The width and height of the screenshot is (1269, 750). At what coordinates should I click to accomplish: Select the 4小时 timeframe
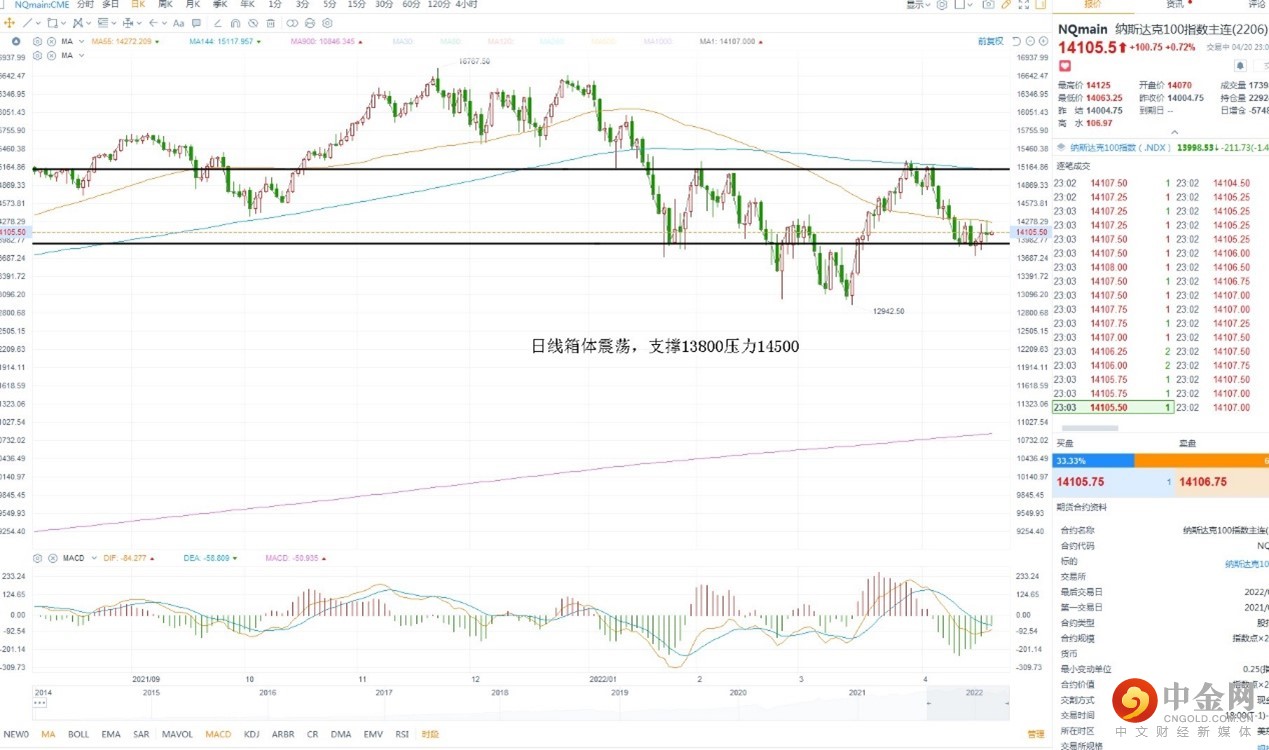tap(465, 5)
